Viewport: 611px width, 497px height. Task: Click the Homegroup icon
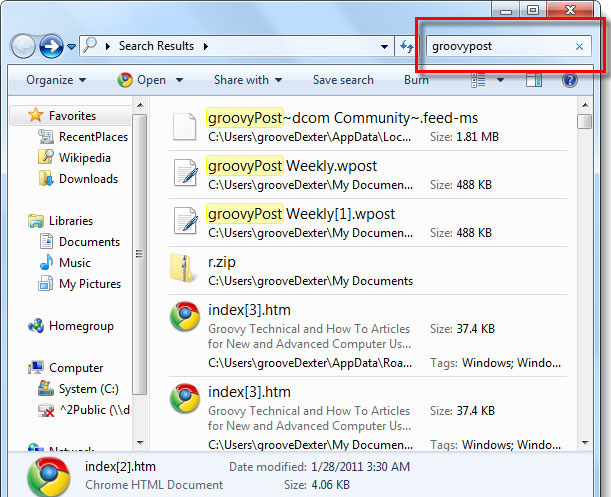click(x=36, y=325)
